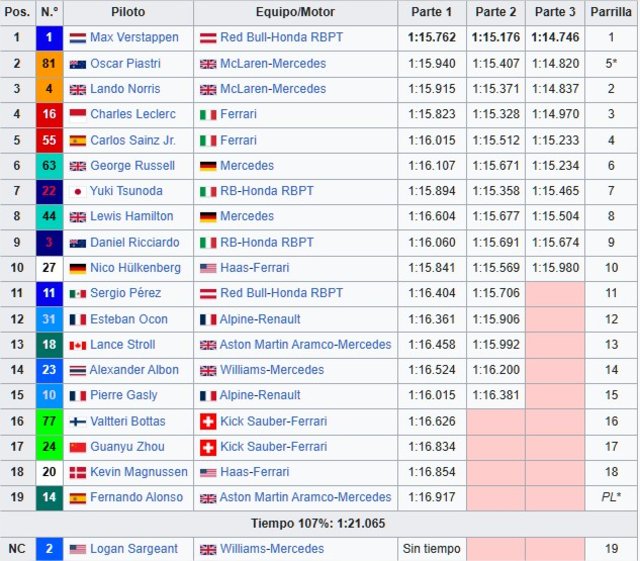This screenshot has height=561, width=640.
Task: Select car number 81 orange cell
Action: coord(49,64)
